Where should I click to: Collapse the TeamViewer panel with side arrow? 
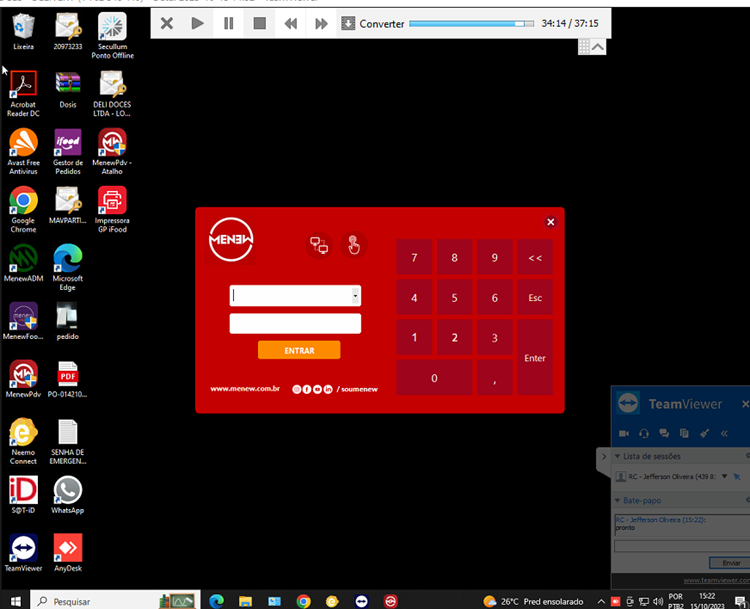tap(604, 456)
